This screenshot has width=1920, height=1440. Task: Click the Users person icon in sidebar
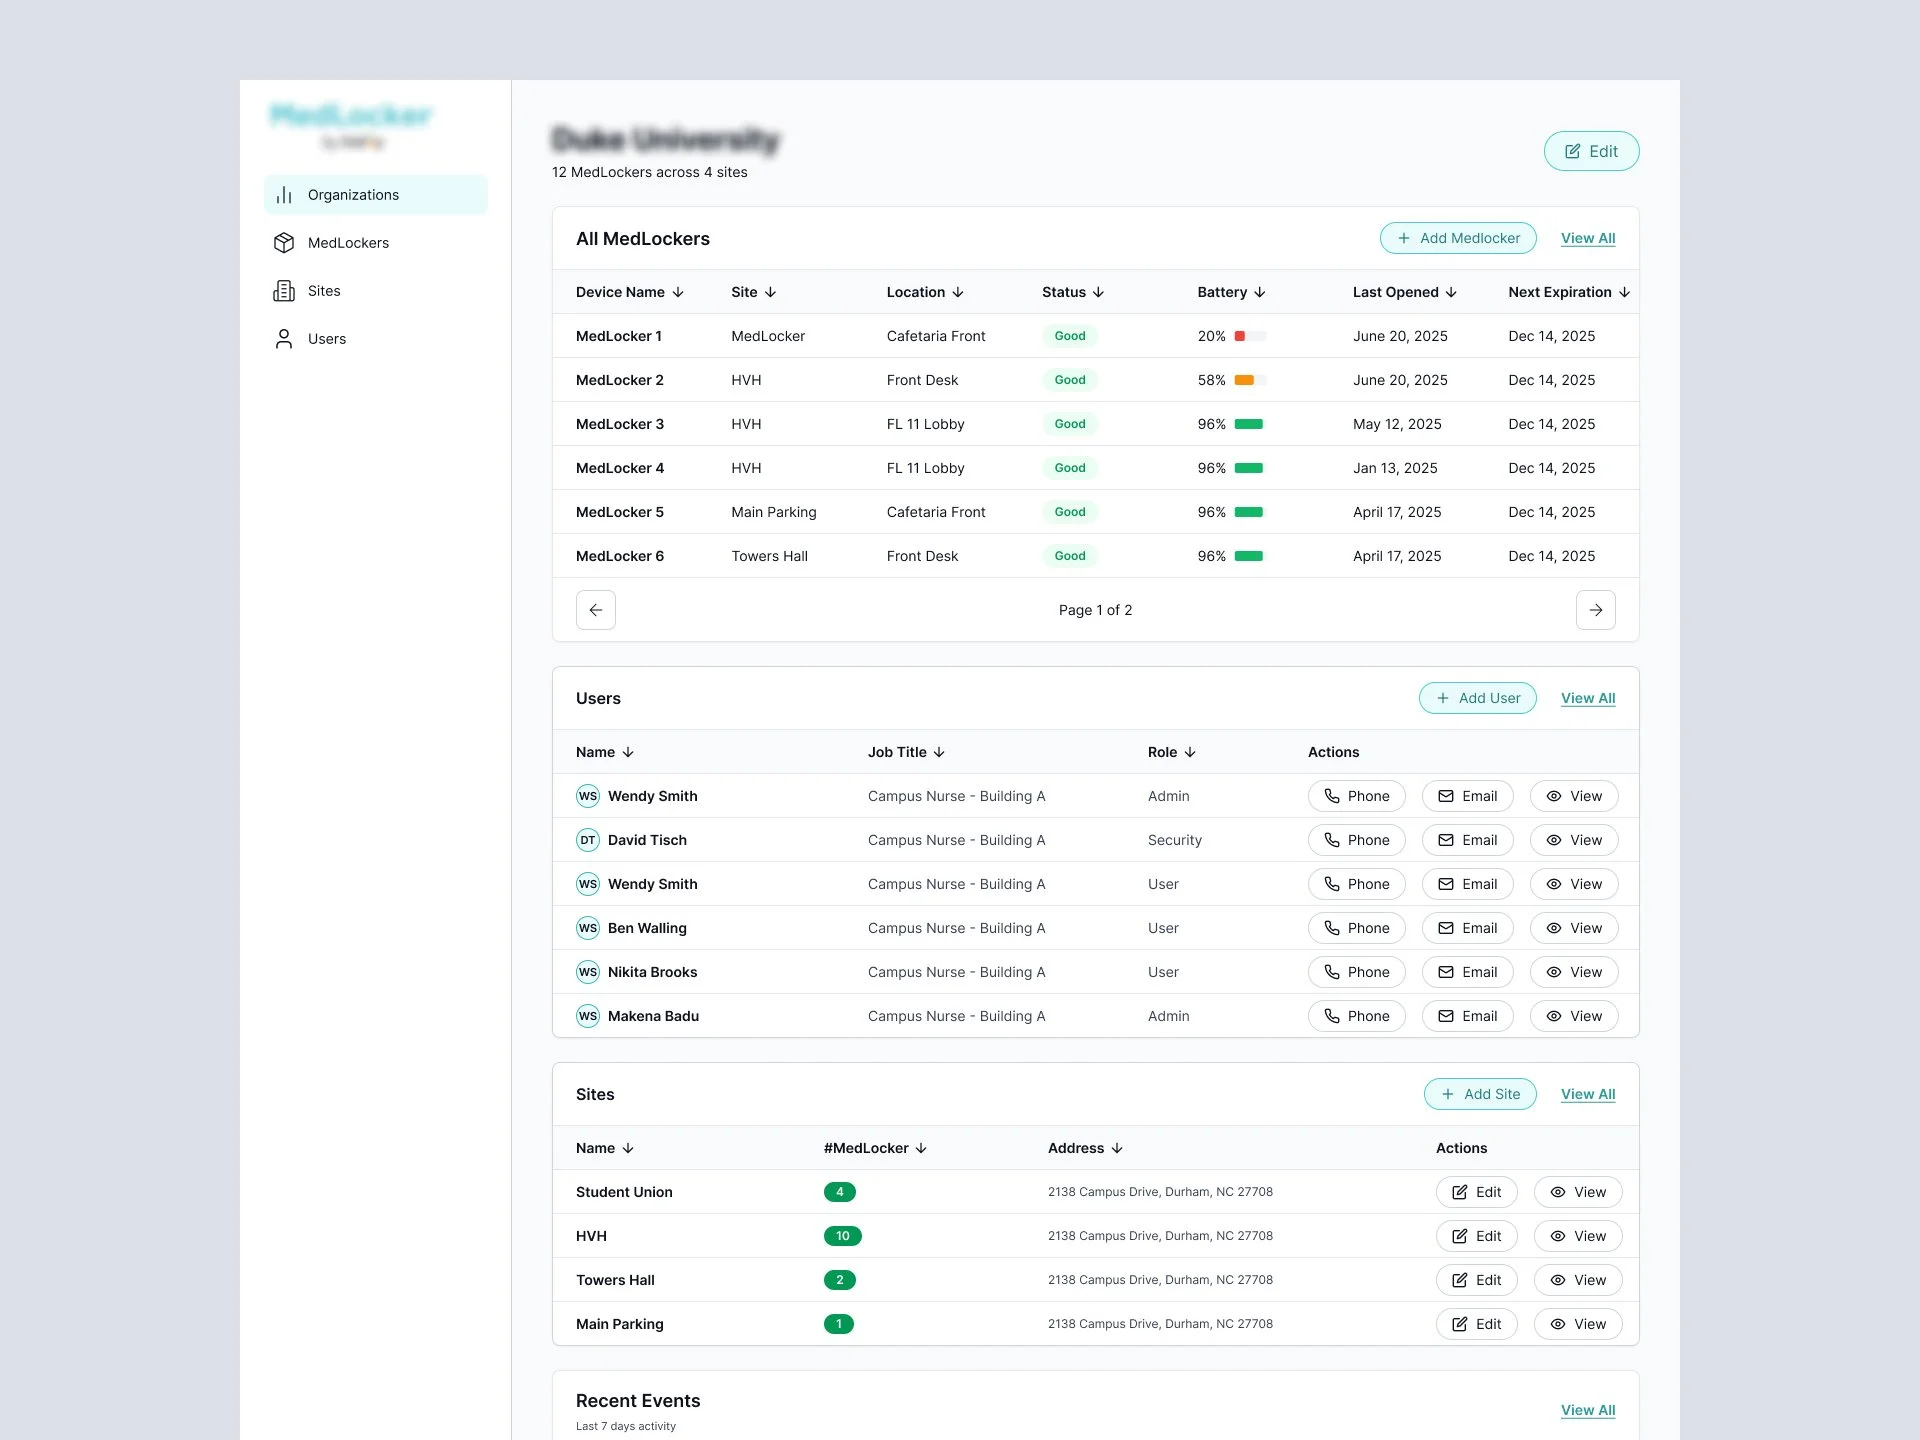[x=284, y=339]
